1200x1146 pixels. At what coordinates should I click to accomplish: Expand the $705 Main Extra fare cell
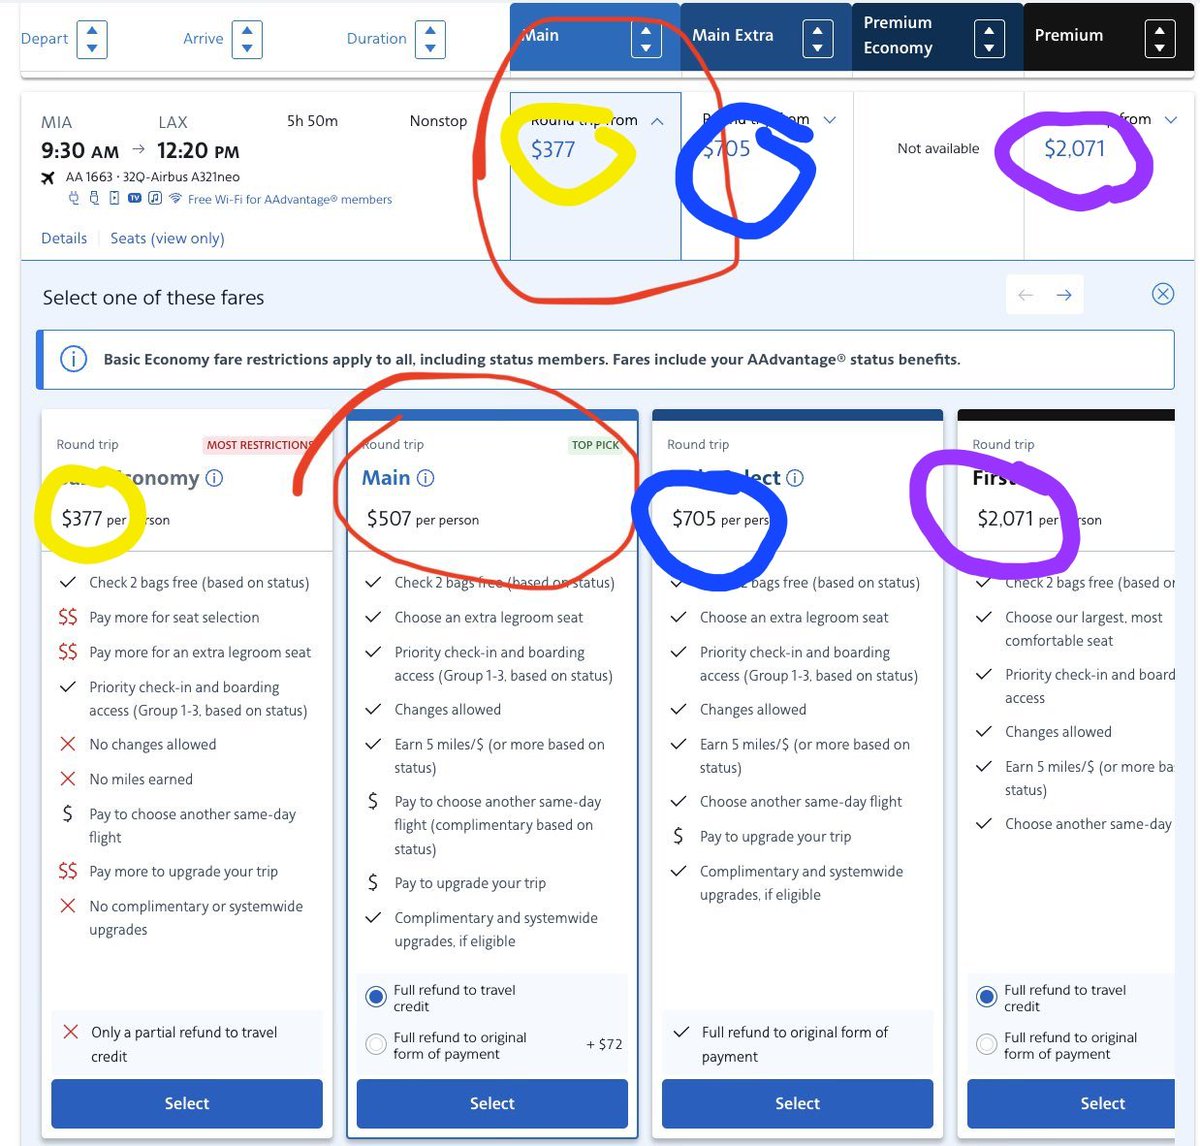pyautogui.click(x=829, y=120)
